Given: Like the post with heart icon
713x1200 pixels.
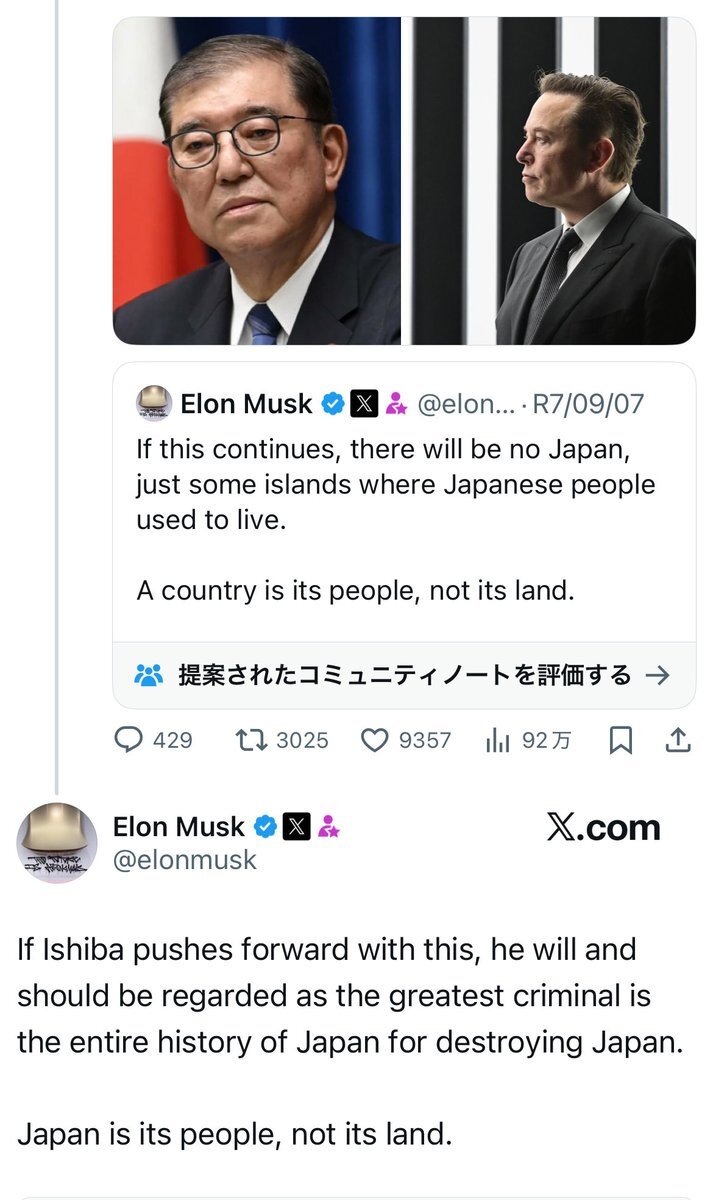Looking at the screenshot, I should click(373, 740).
